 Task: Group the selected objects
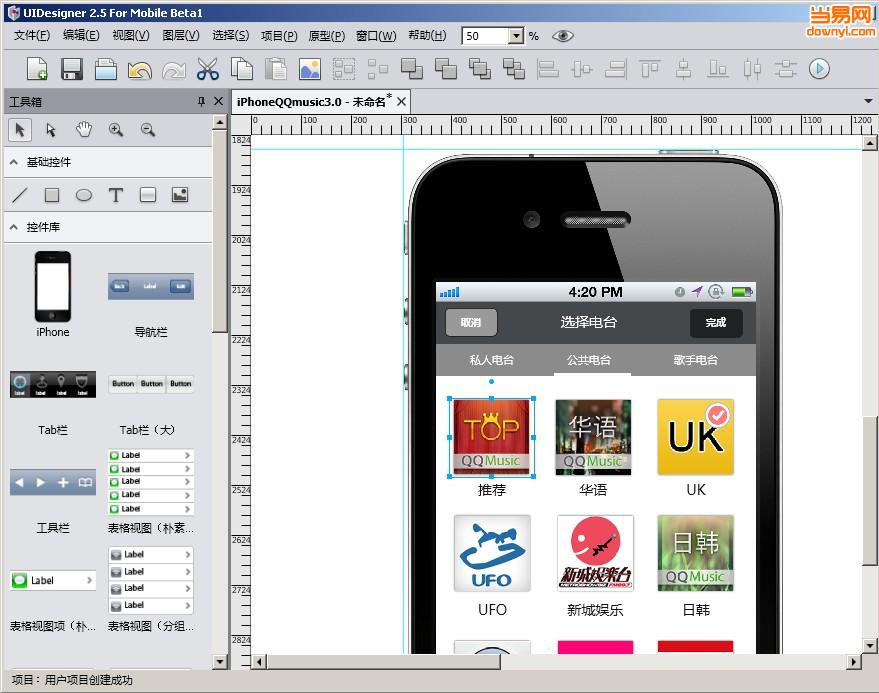click(x=344, y=69)
